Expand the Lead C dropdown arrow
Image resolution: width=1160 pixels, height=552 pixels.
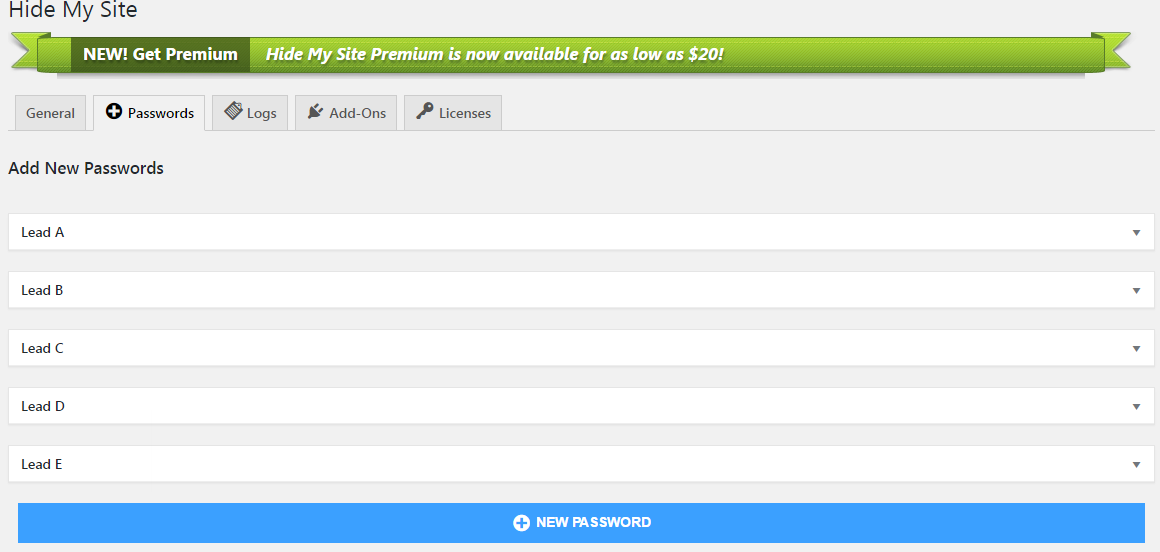1136,349
